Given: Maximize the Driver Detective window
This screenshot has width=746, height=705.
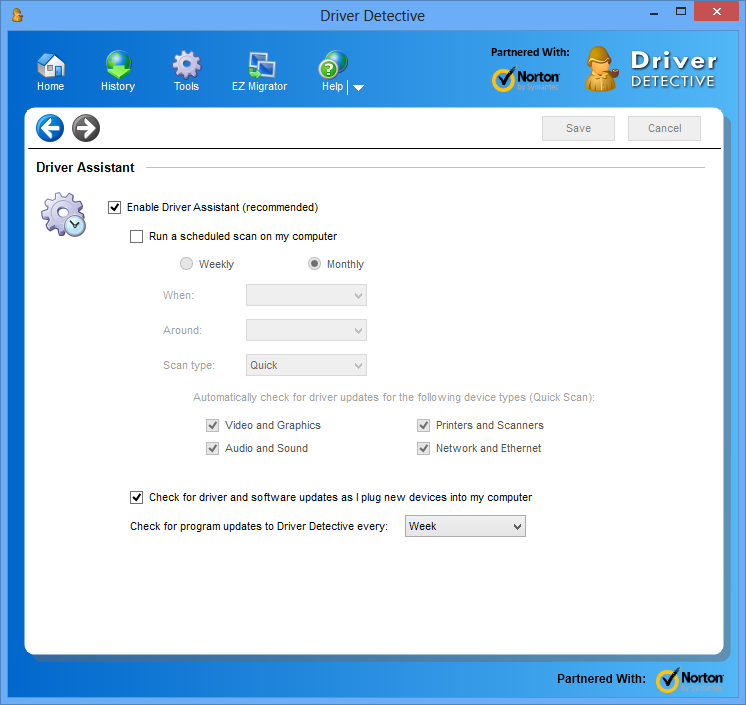Looking at the screenshot, I should (681, 11).
